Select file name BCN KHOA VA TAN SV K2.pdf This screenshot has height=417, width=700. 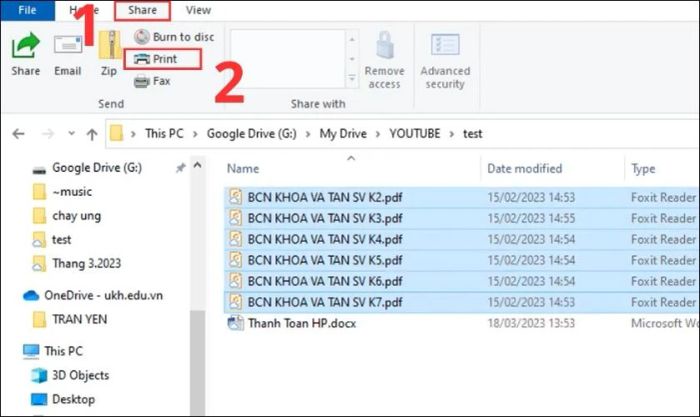point(325,197)
